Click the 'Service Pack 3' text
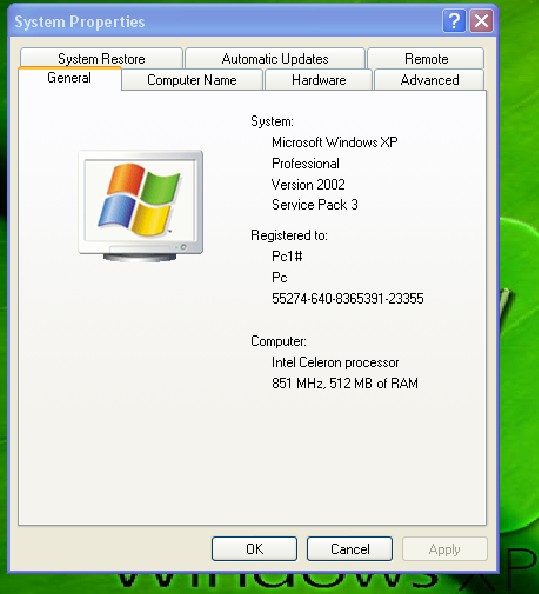 314,205
